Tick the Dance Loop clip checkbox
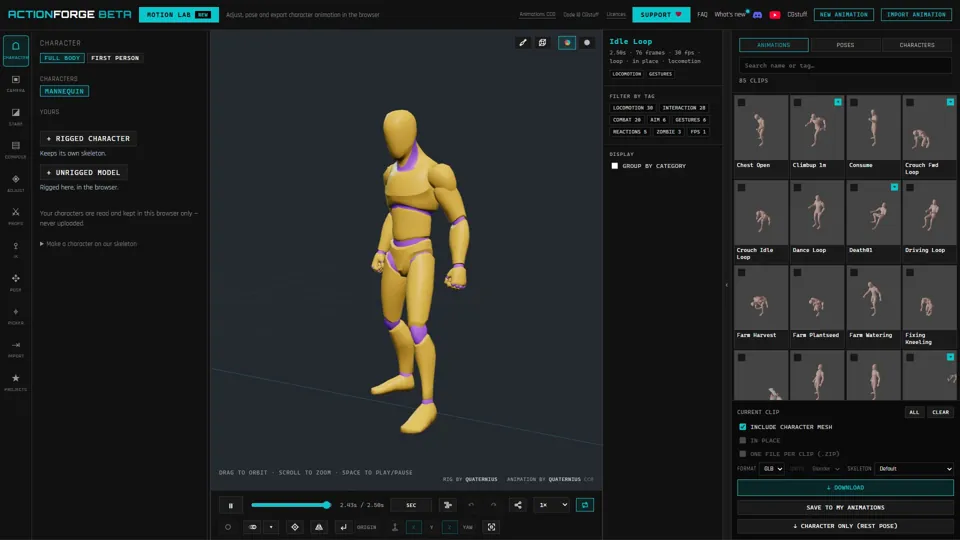This screenshot has width=960, height=540. 798,187
